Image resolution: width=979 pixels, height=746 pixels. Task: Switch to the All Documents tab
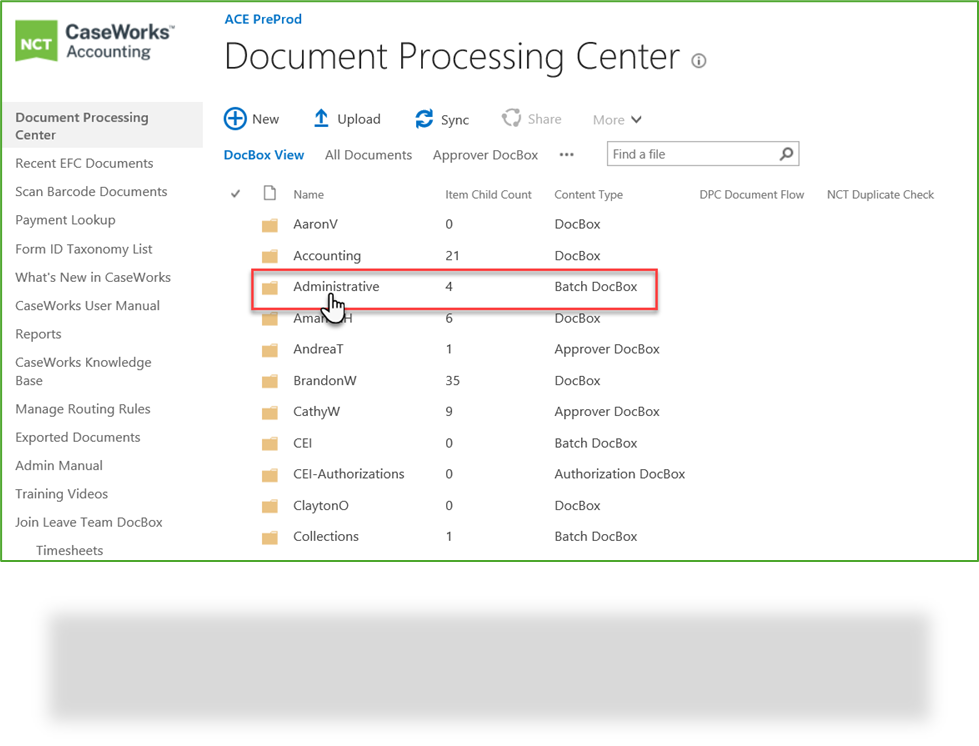coord(368,154)
